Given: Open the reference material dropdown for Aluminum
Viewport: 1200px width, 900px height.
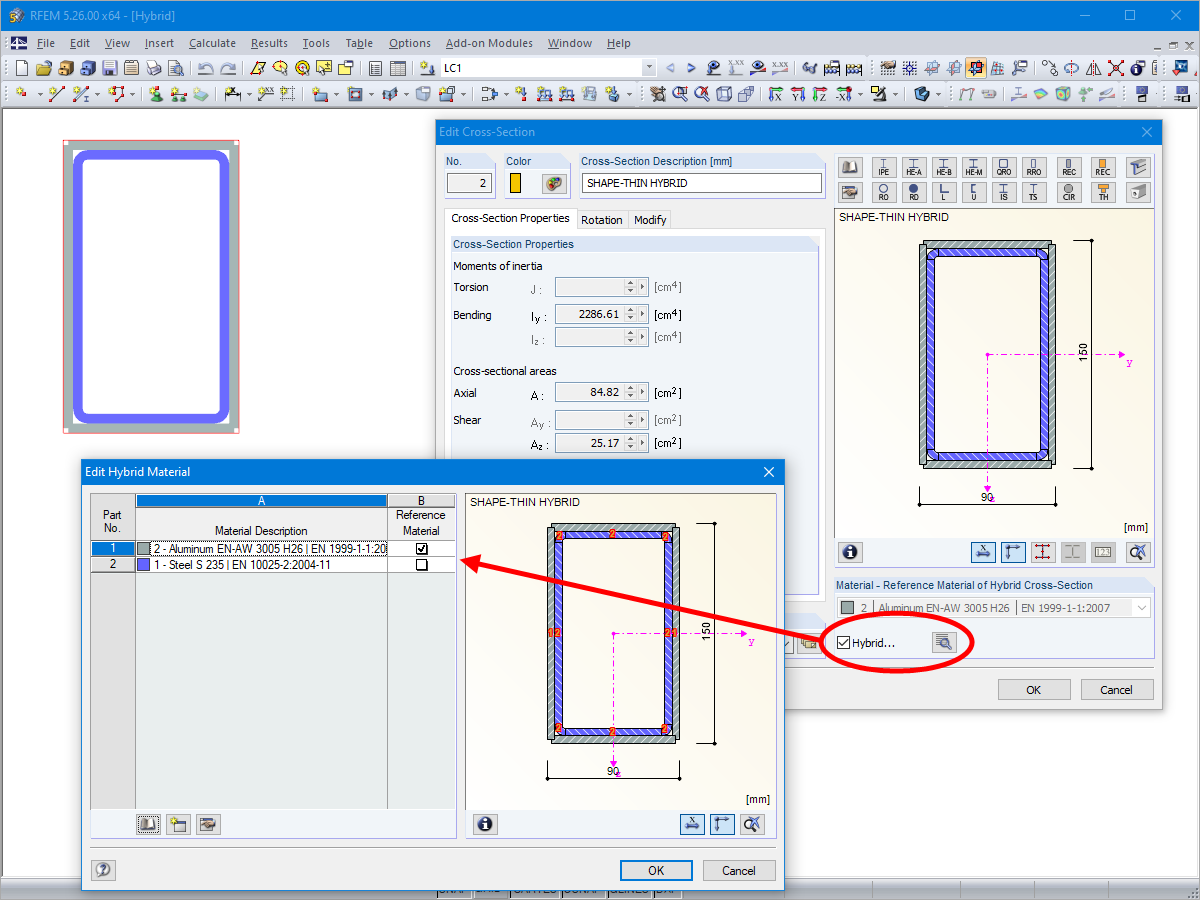Looking at the screenshot, I should click(1141, 607).
